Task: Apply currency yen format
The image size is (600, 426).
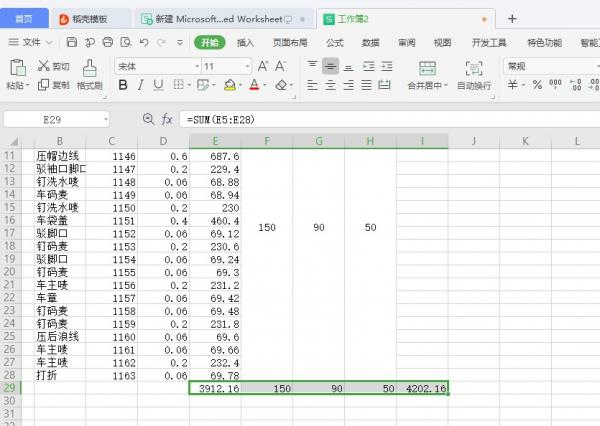Action: 512,85
